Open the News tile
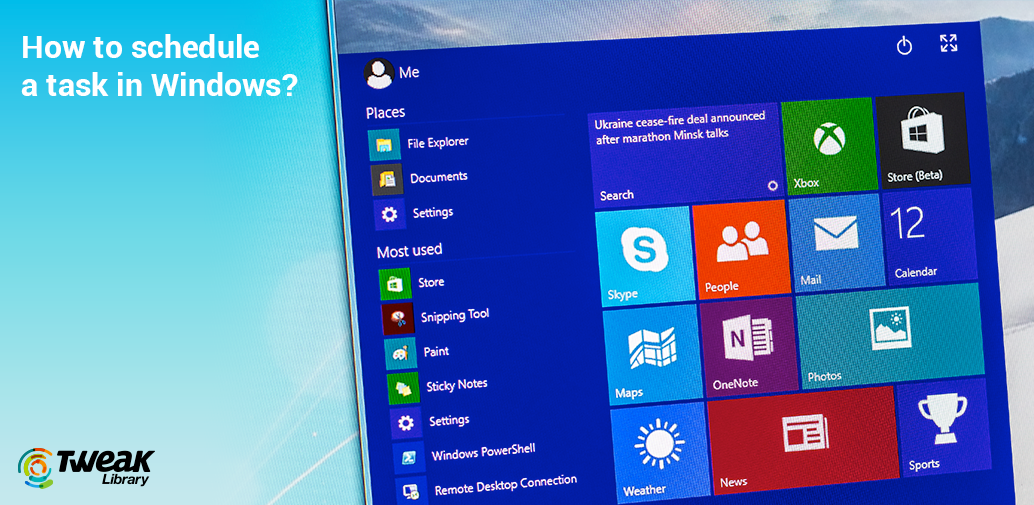 pos(804,440)
